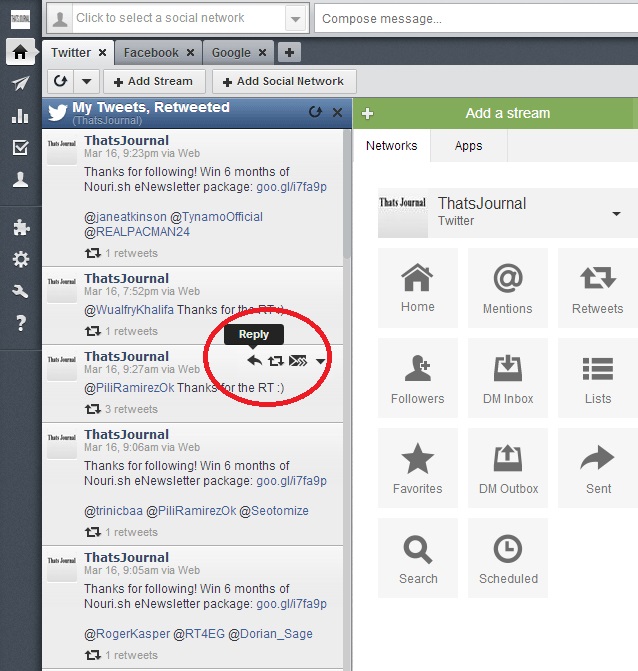Screen dimensions: 638x671
Task: Select the Apps tab
Action: (x=469, y=146)
